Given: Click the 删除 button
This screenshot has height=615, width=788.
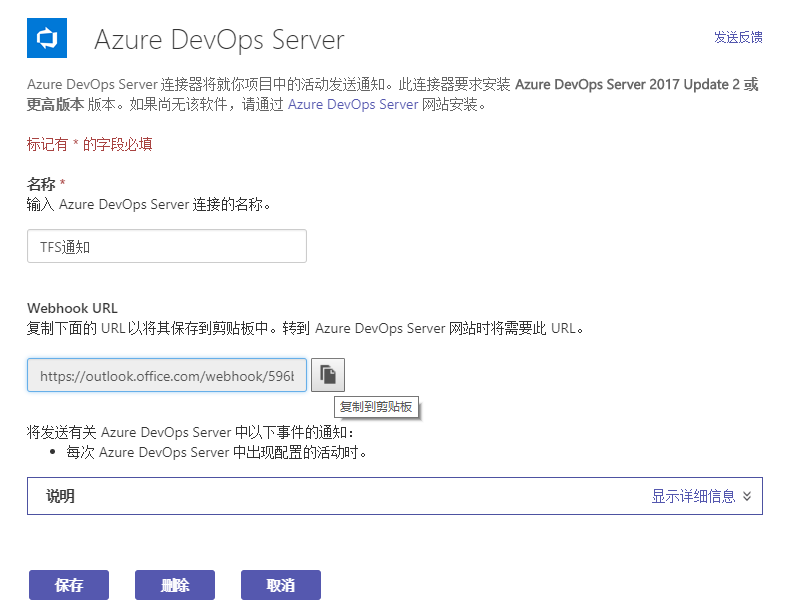Looking at the screenshot, I should (175, 585).
